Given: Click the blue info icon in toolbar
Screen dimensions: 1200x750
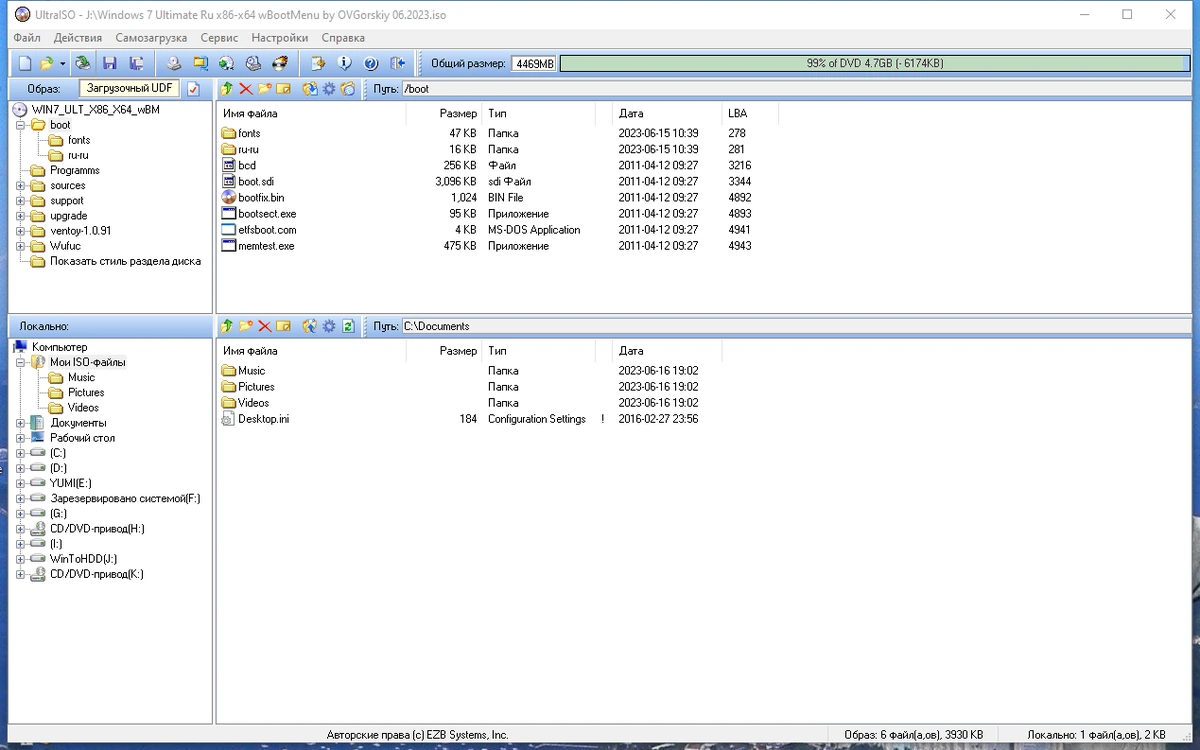Looking at the screenshot, I should [345, 63].
